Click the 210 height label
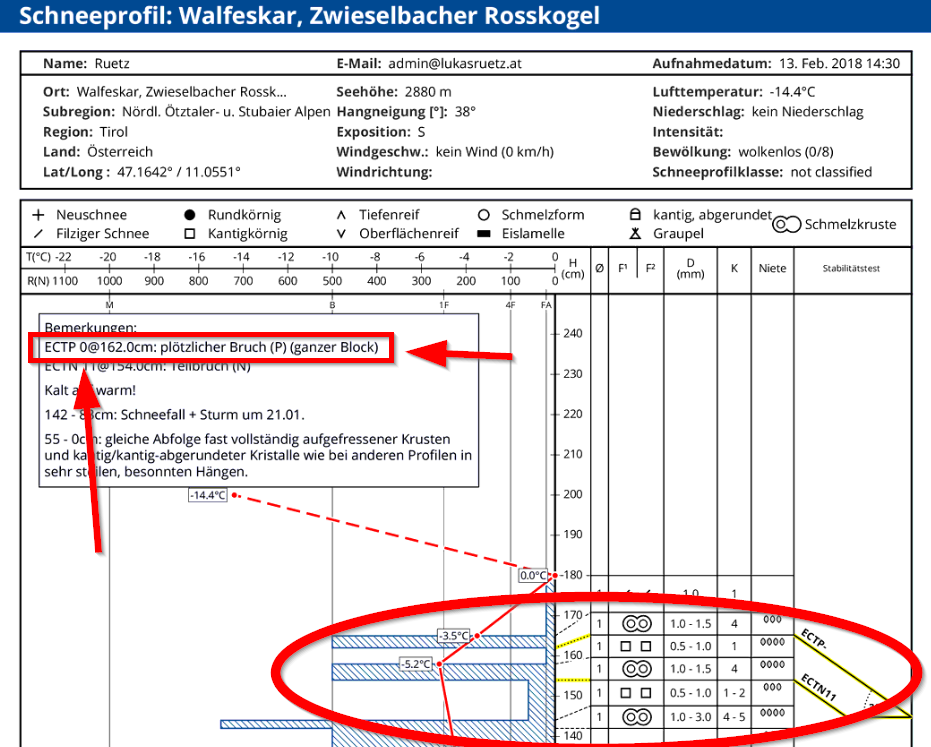Image resolution: width=931 pixels, height=747 pixels. pyautogui.click(x=573, y=454)
